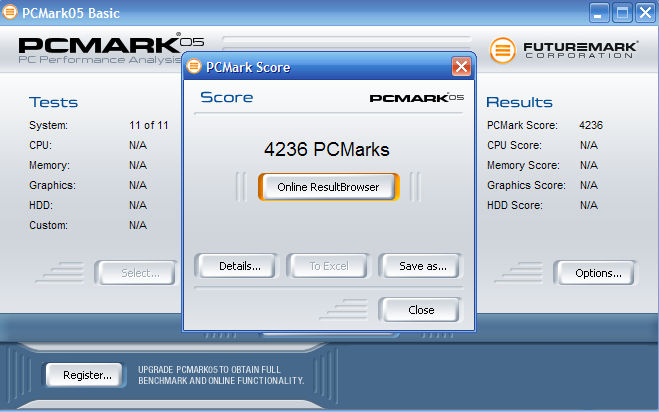The height and width of the screenshot is (412, 659).
Task: Click the PCMARK05 logo in score dialog
Action: coord(416,98)
